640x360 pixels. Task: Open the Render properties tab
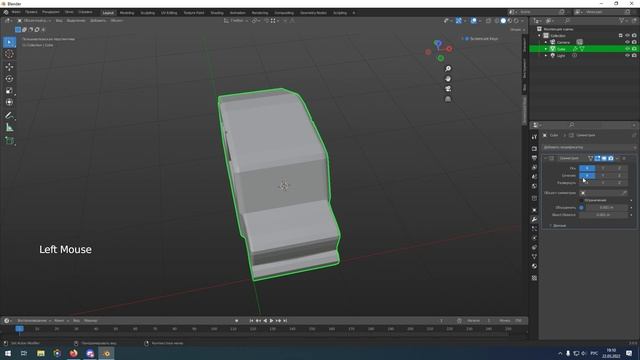point(534,149)
